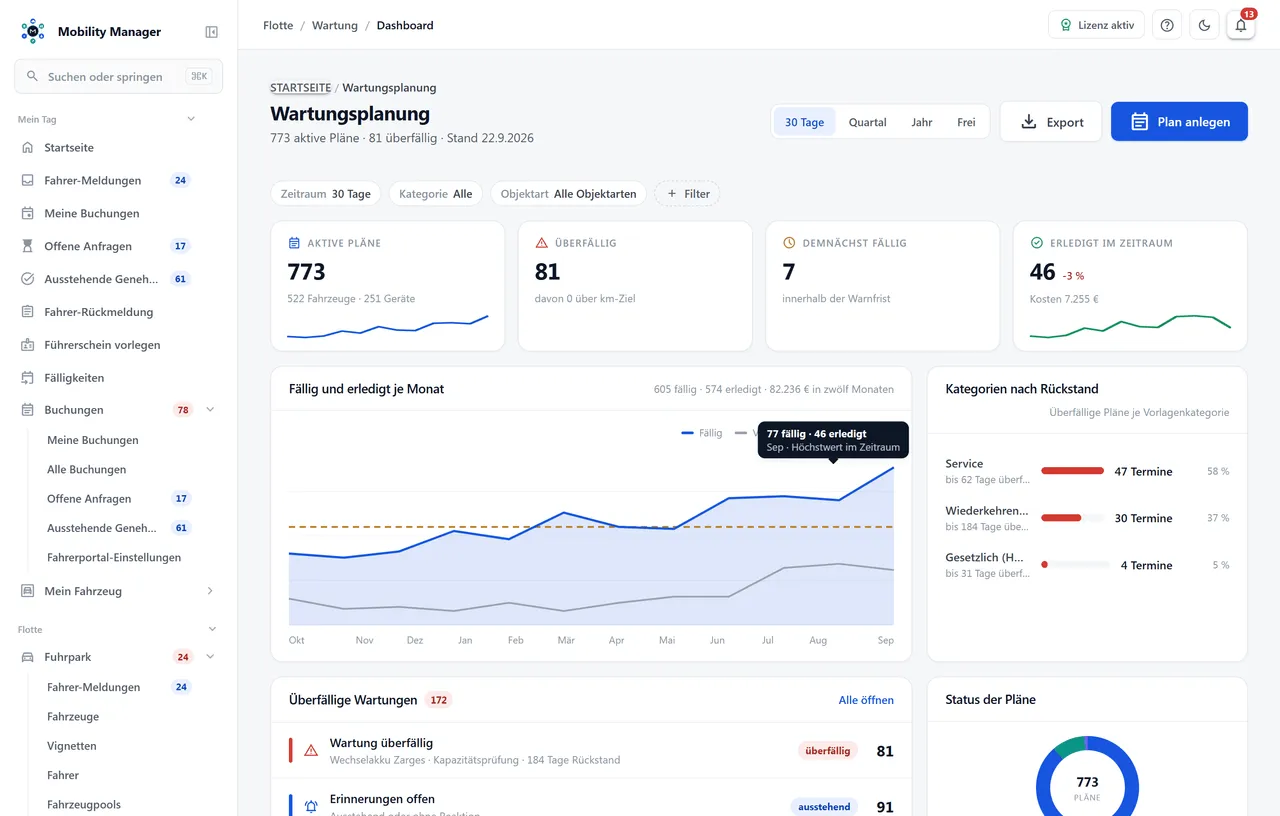1280x816 pixels.
Task: Click the Ausstehende Genehmigungen checkmark icon
Action: pyautogui.click(x=28, y=279)
